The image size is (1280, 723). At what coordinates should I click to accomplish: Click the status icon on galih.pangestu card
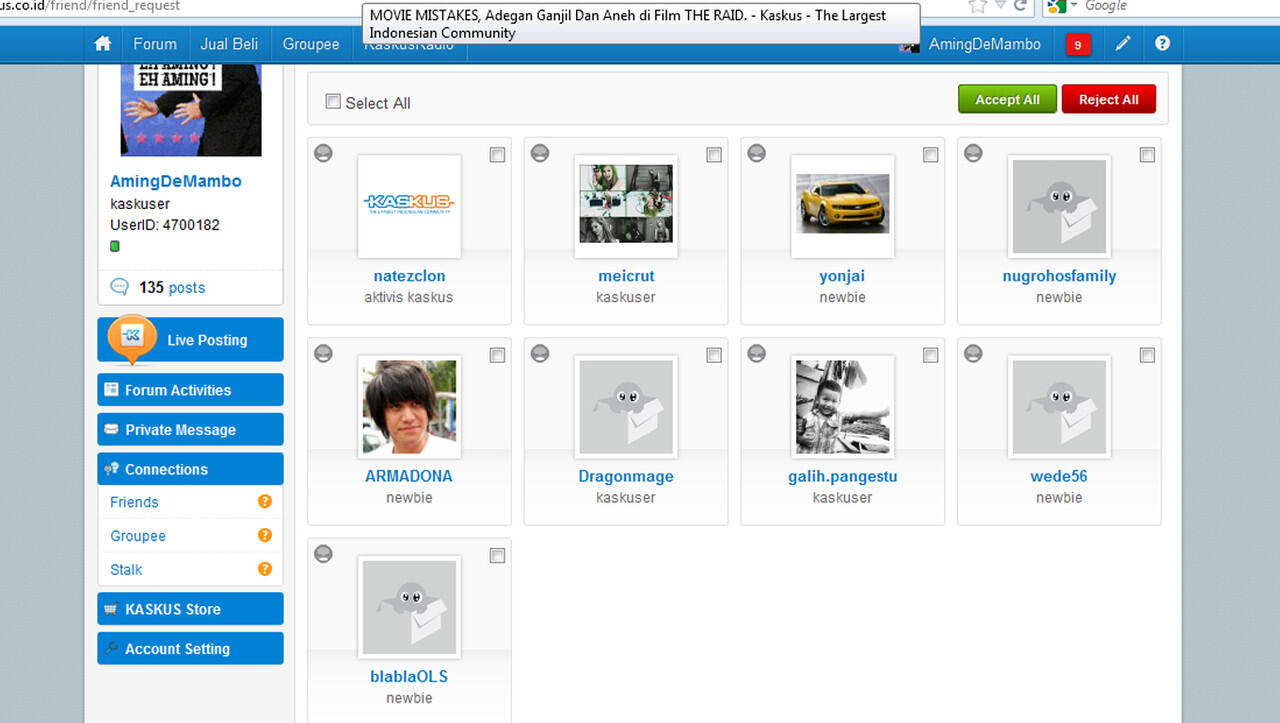pyautogui.click(x=757, y=353)
